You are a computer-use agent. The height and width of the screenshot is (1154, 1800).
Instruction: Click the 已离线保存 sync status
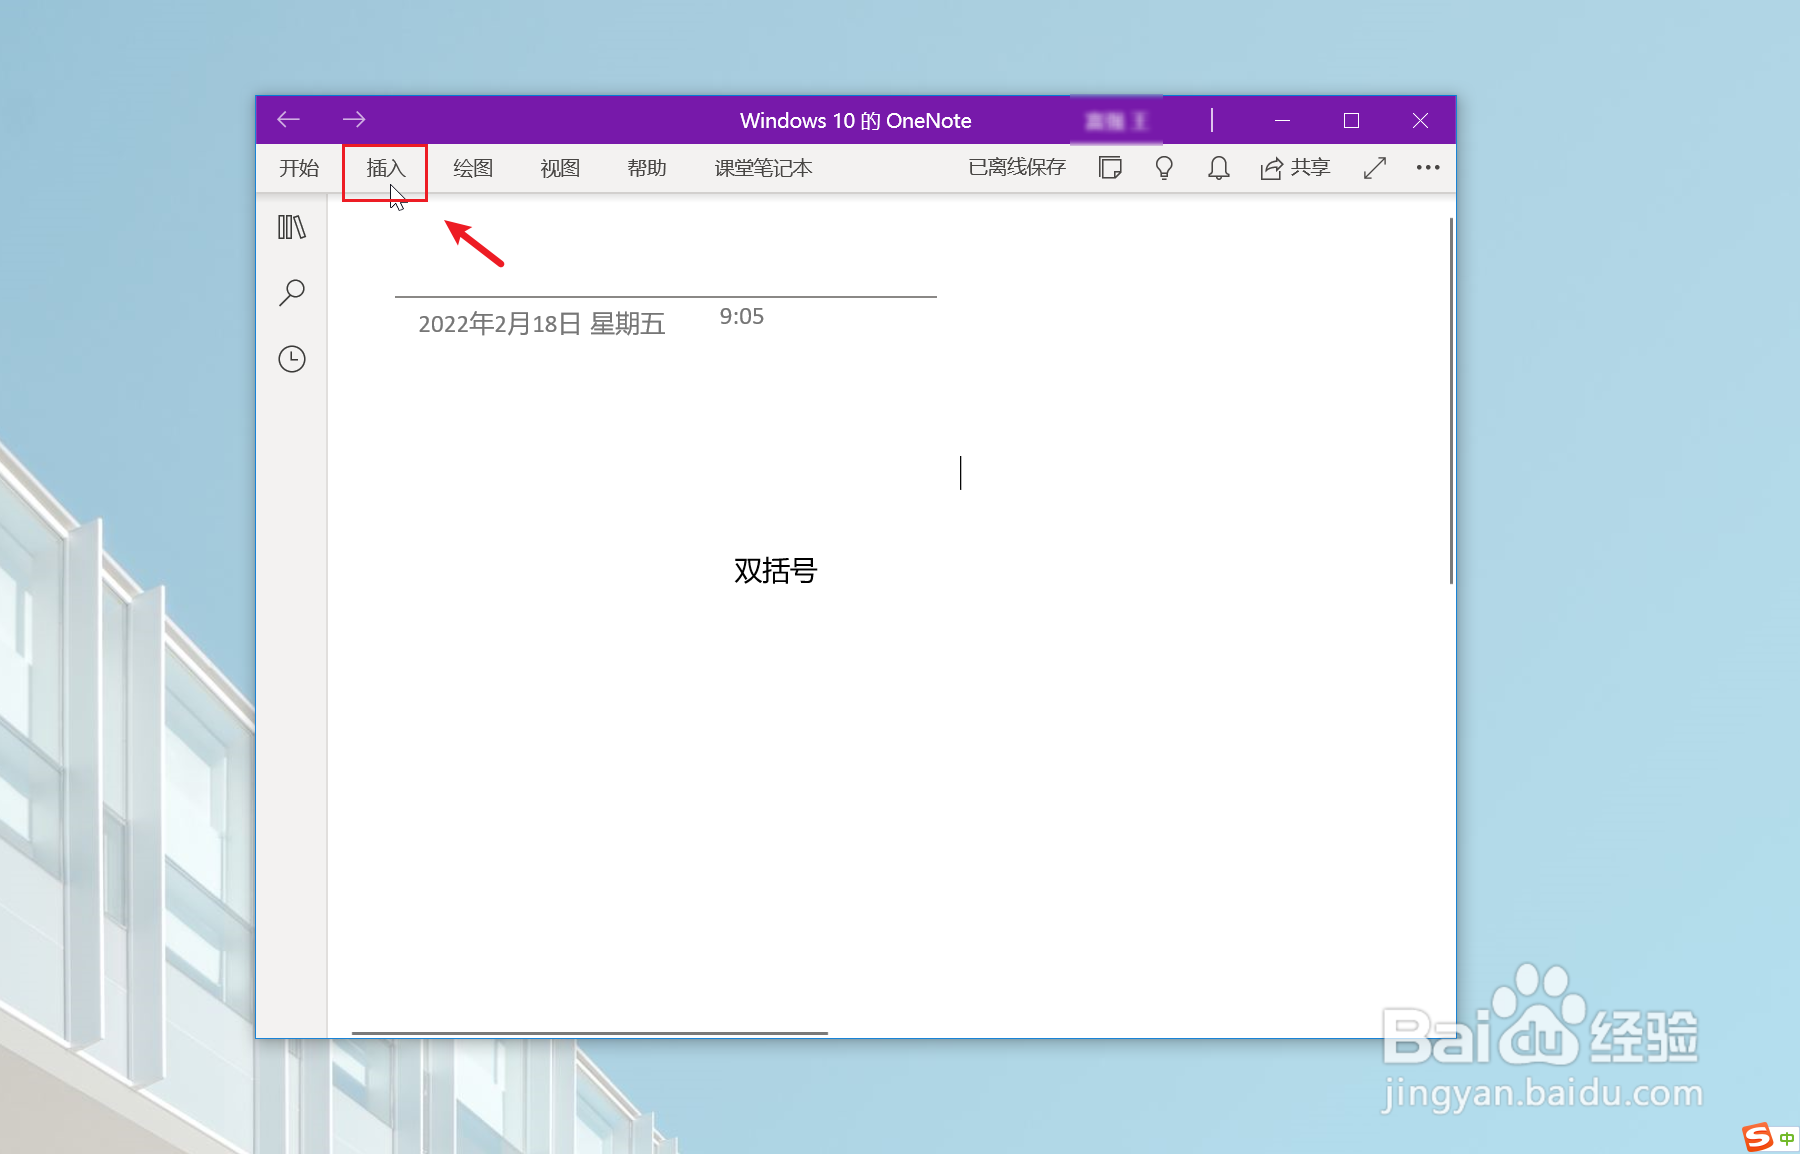click(1017, 167)
